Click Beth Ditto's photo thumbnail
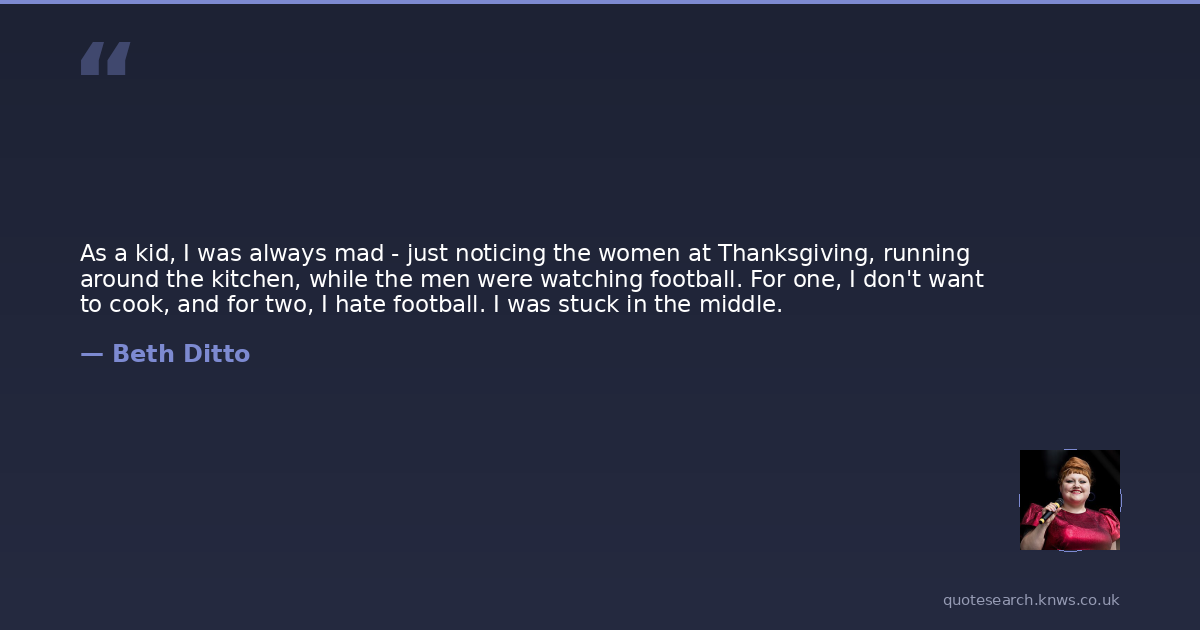Viewport: 1200px width, 630px height. pyautogui.click(x=1069, y=500)
